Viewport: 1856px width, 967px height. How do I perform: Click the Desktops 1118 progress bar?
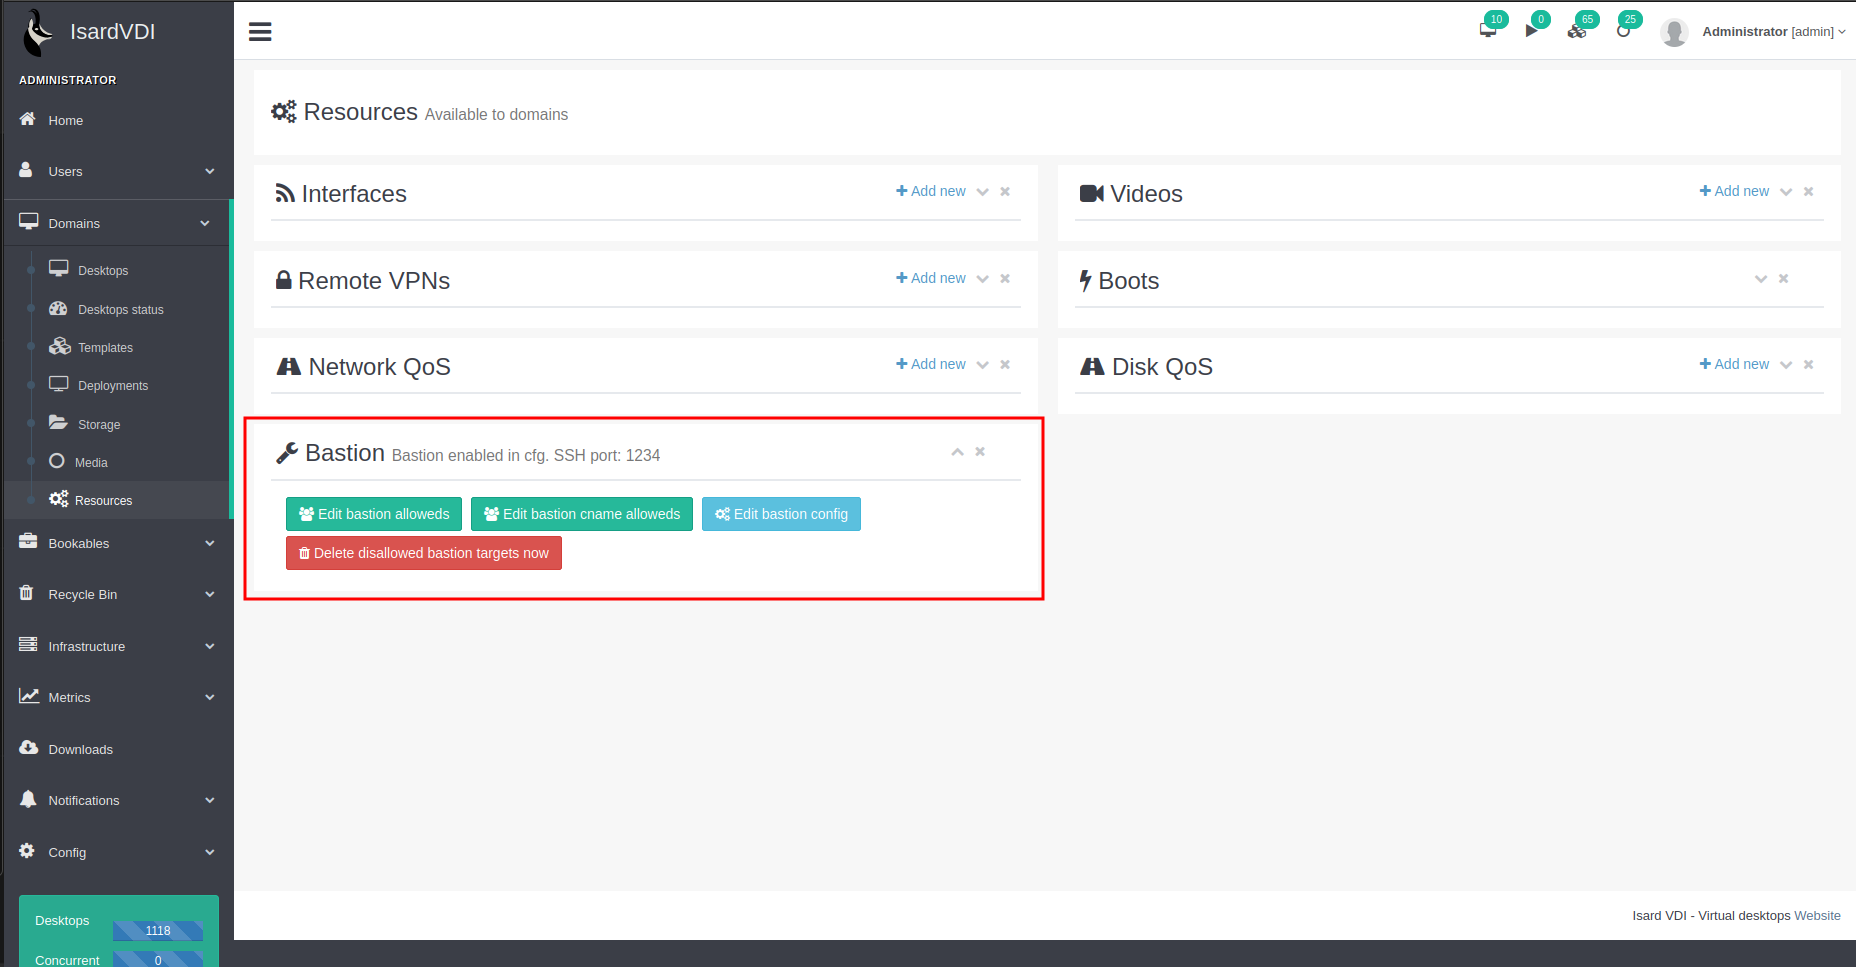point(158,931)
